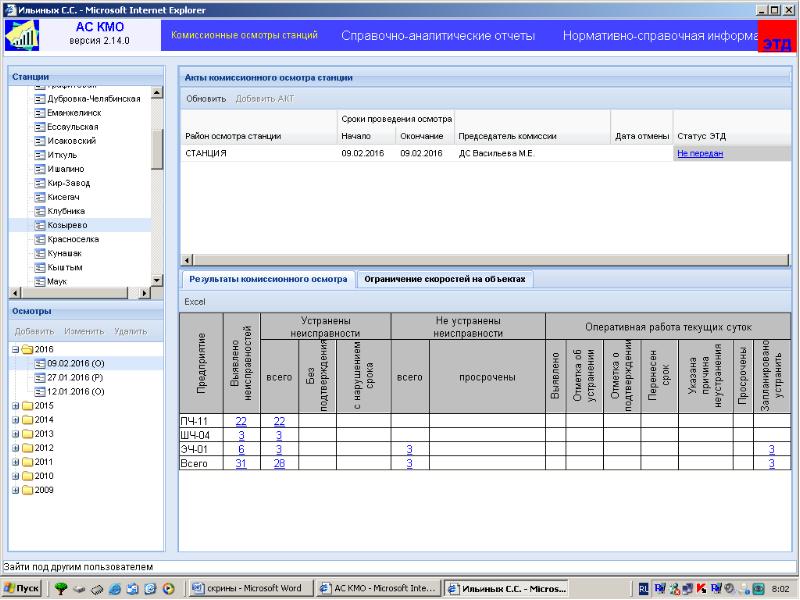
Task: Switch to Результаты комиссионного осмотра tab
Action: 268,279
